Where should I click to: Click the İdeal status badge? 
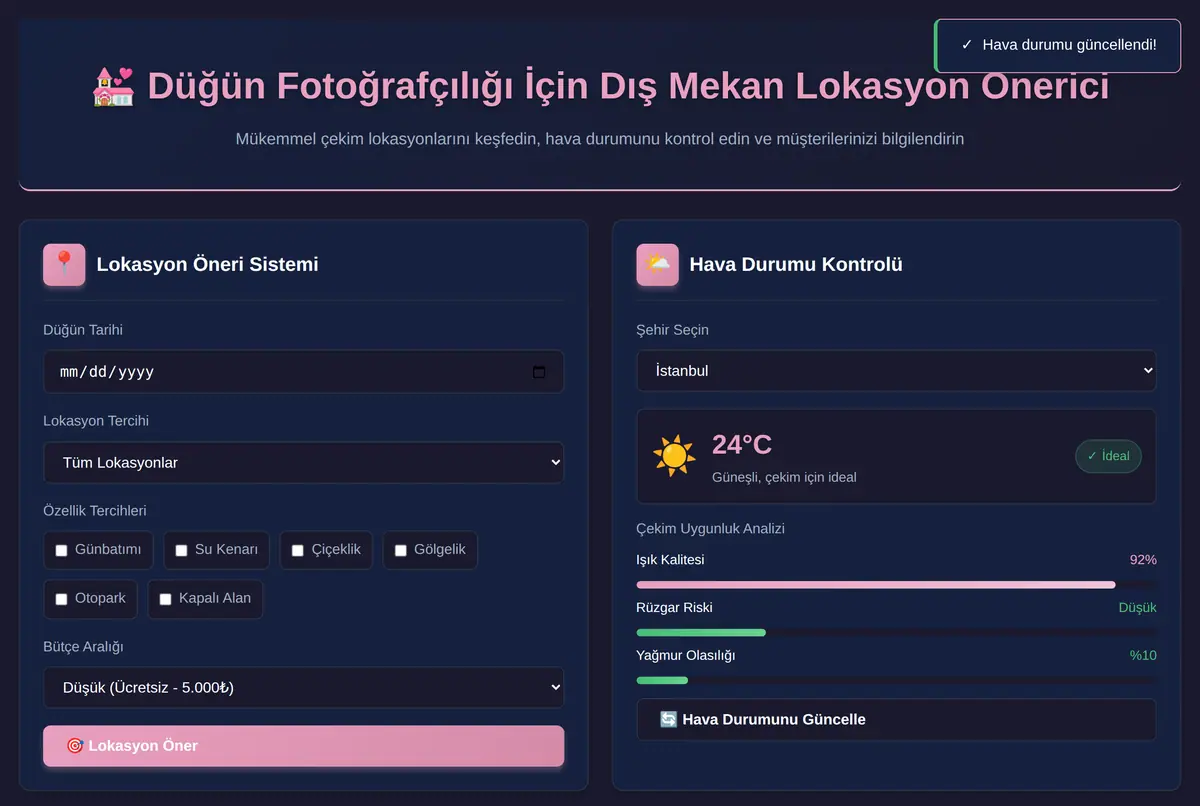[1108, 456]
